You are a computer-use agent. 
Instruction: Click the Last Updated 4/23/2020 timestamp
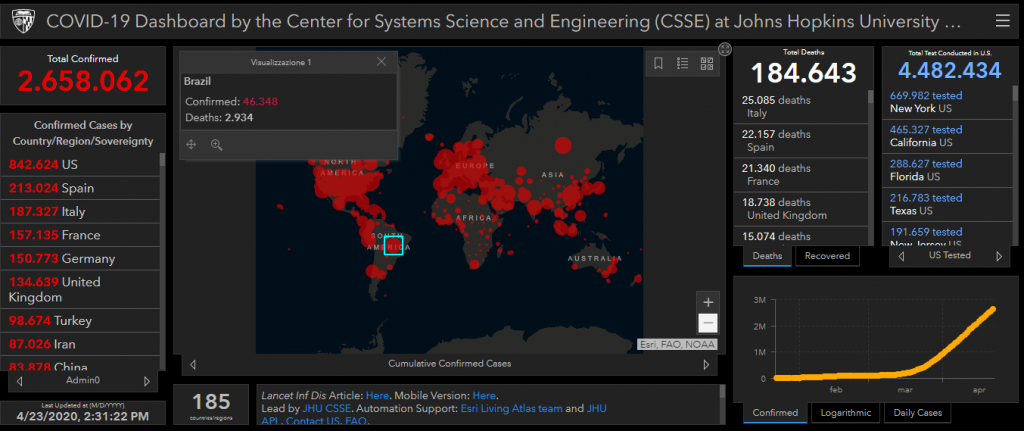[x=82, y=415]
